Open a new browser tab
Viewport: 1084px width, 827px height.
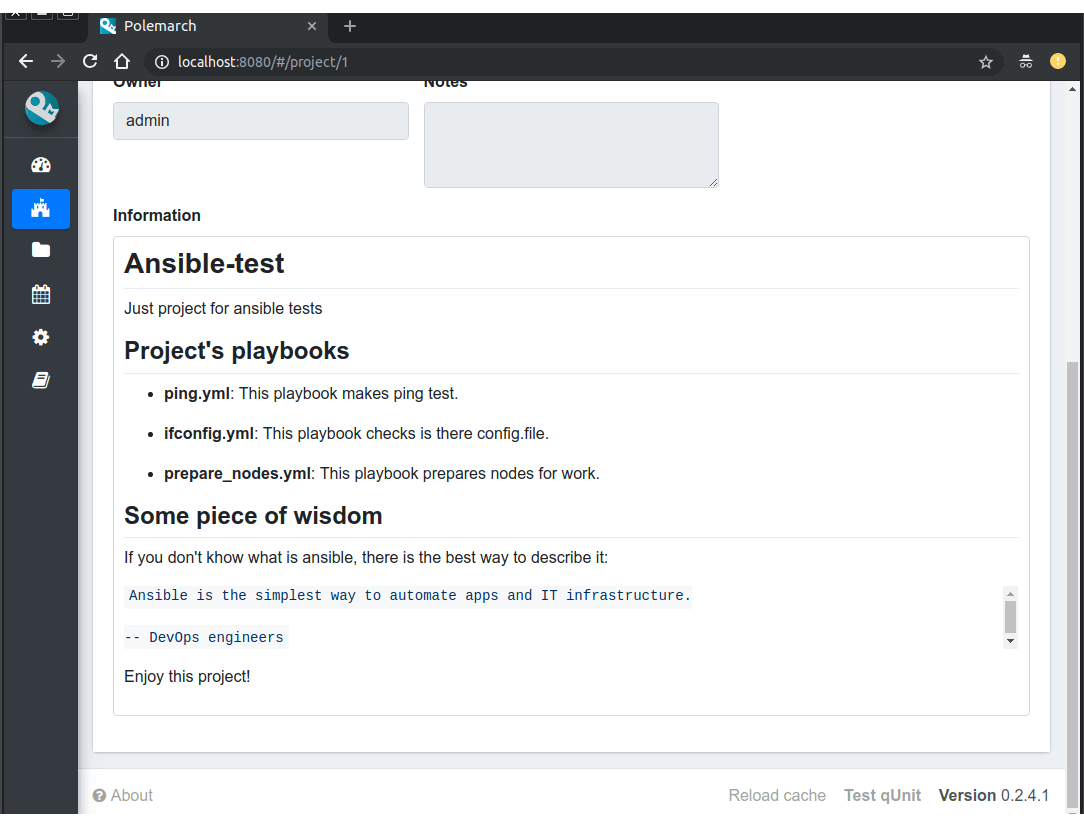click(x=350, y=26)
